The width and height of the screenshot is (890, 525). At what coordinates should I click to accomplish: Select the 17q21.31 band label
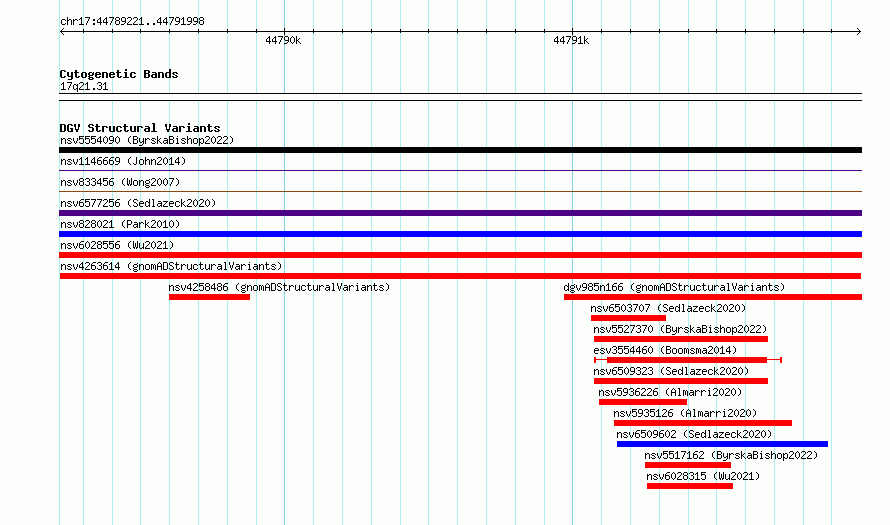coord(84,86)
